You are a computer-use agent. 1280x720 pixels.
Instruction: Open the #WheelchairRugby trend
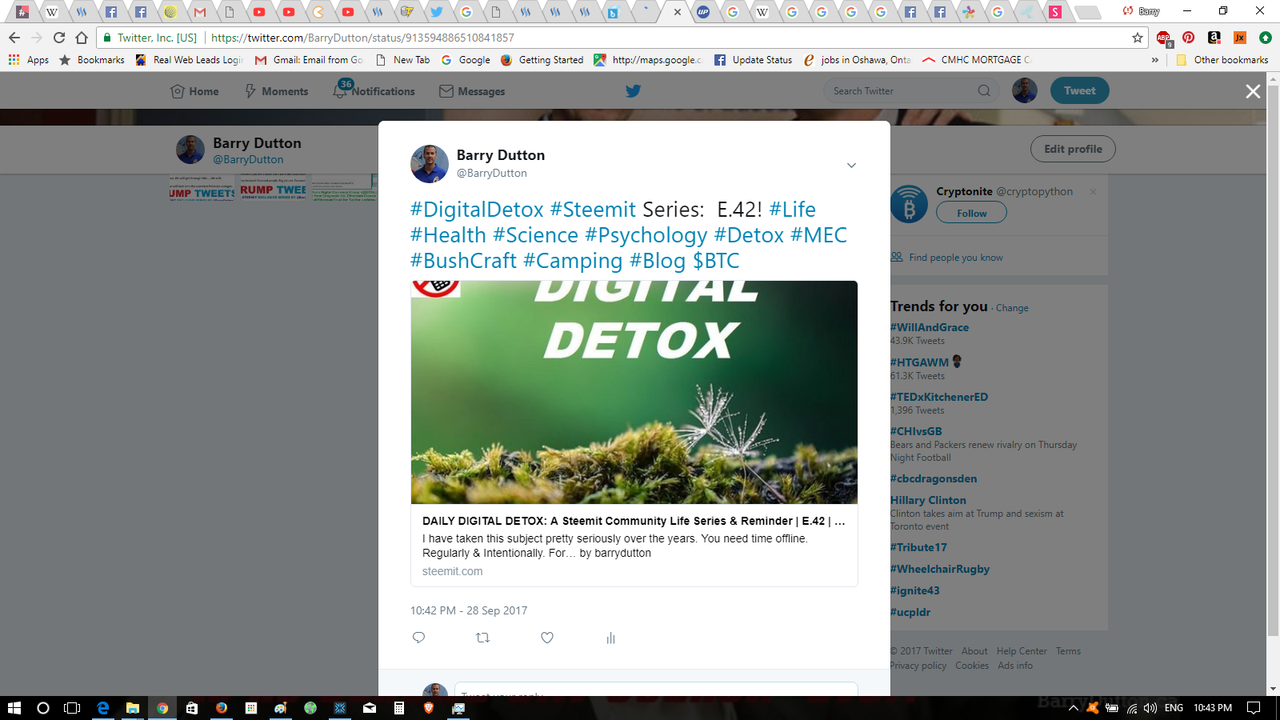tap(940, 569)
